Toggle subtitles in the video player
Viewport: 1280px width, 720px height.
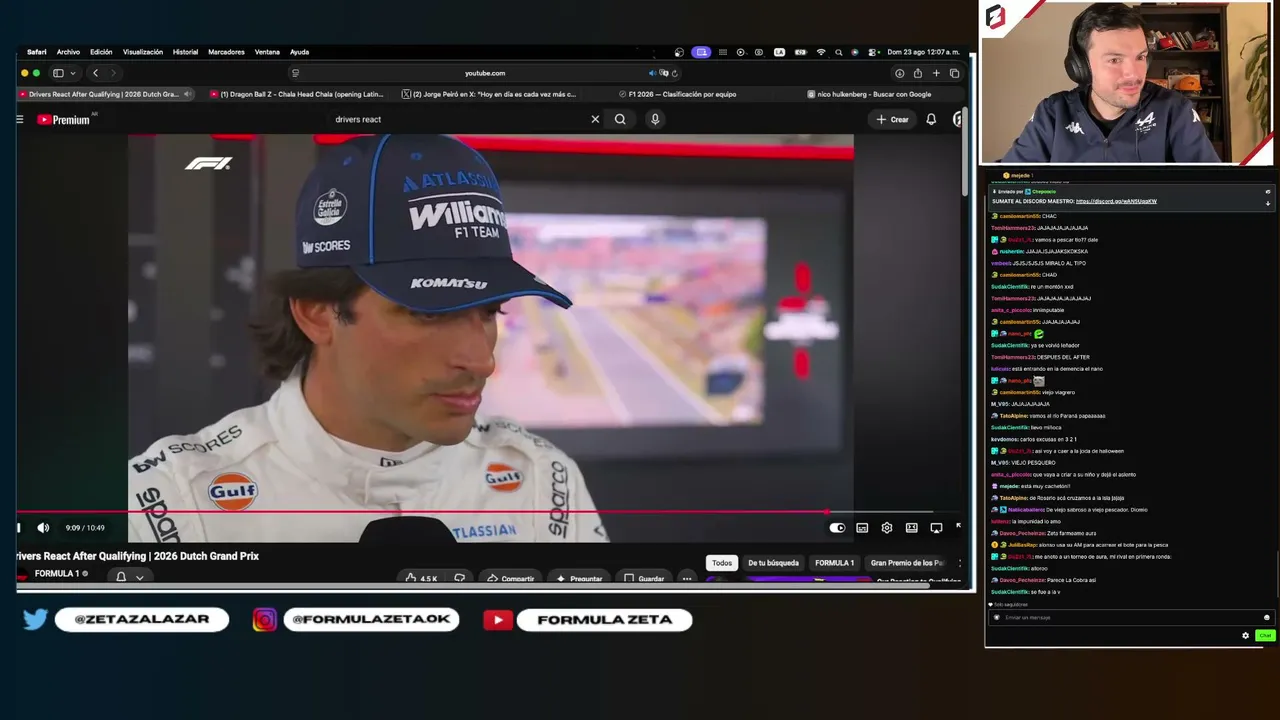click(x=862, y=528)
